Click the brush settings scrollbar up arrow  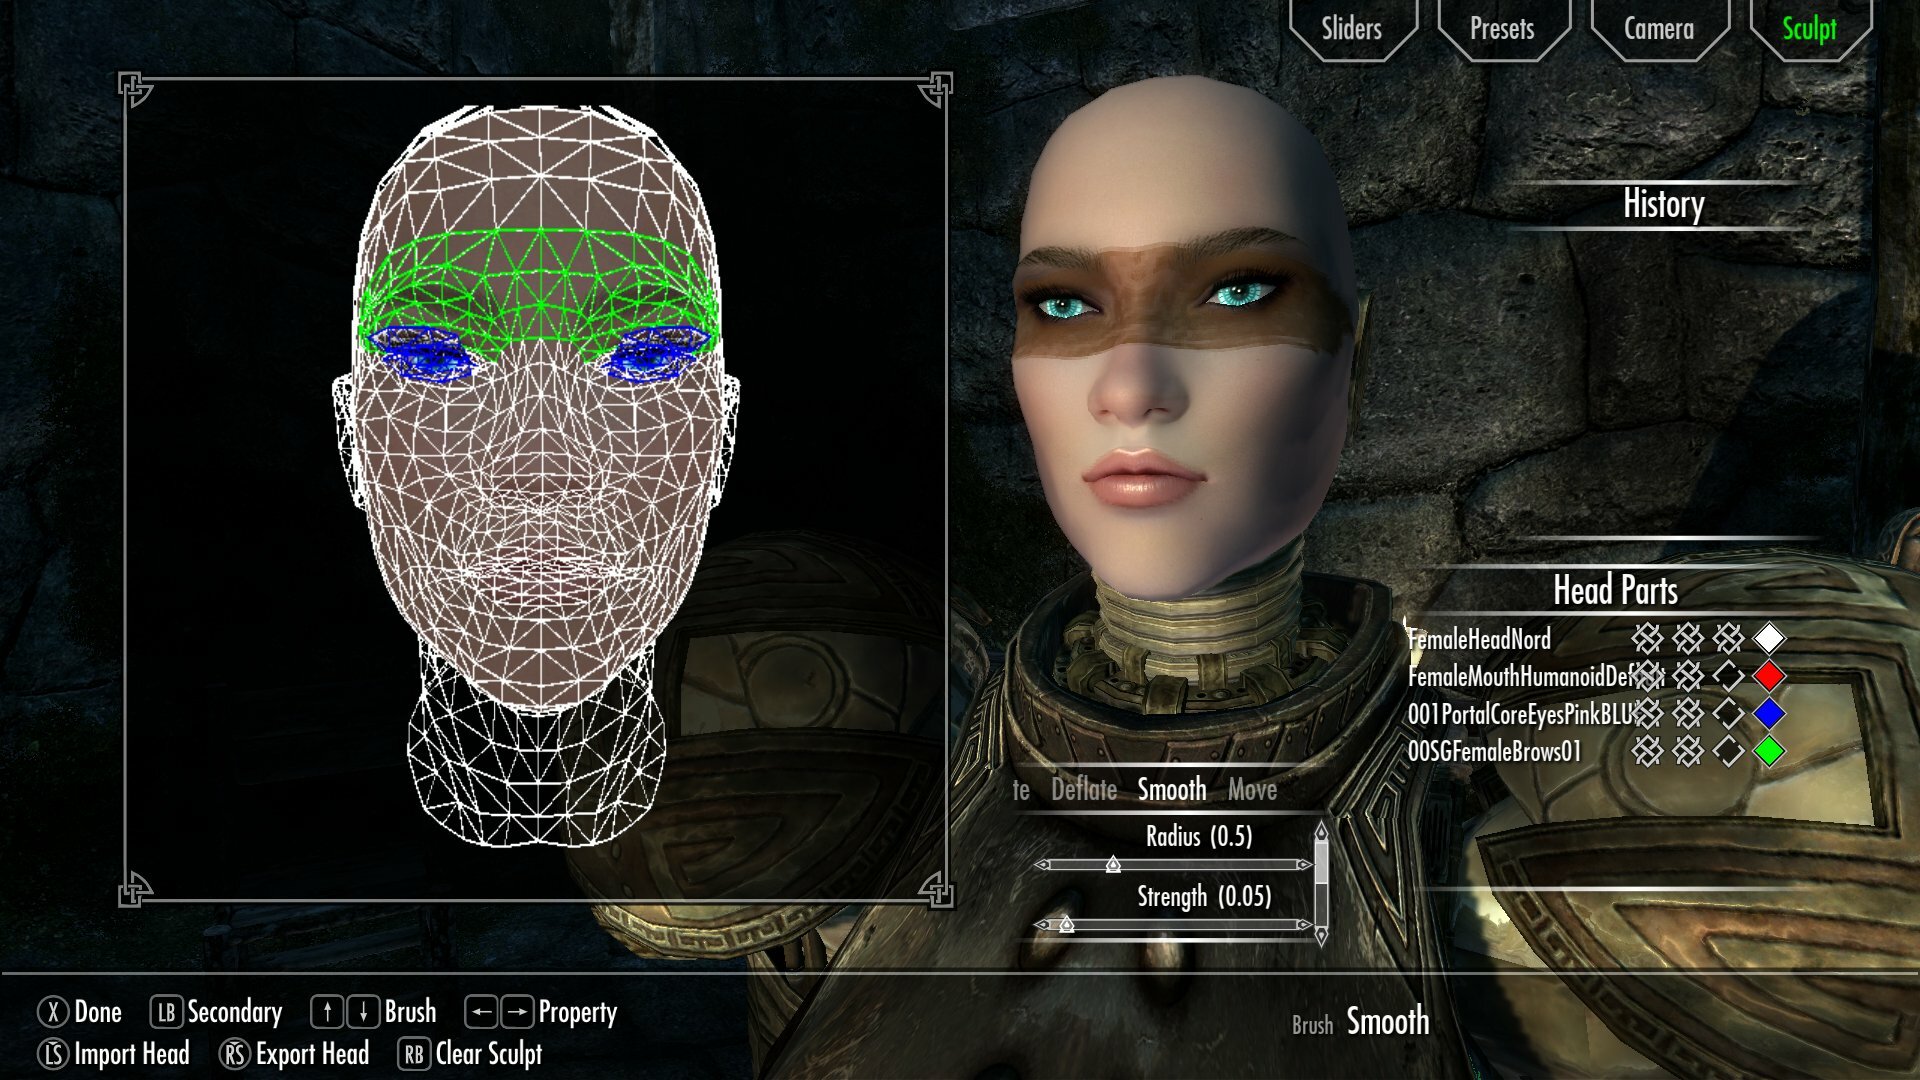tap(1321, 831)
